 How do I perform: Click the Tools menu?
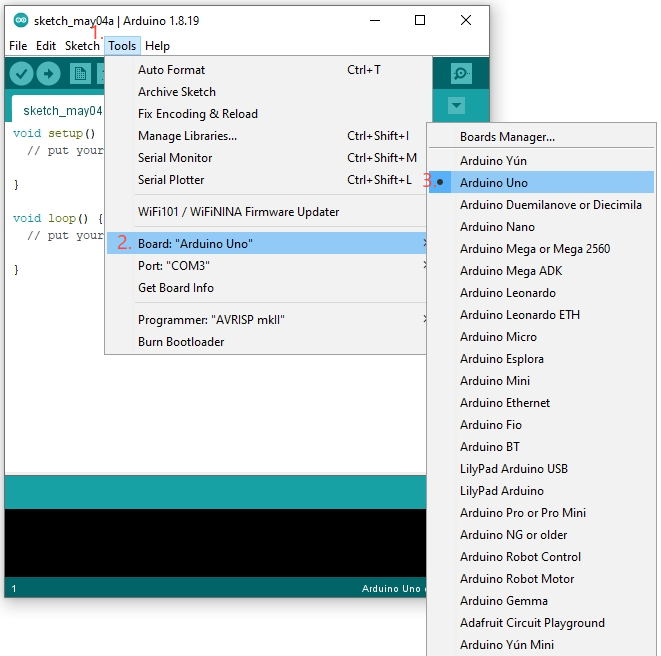[x=122, y=46]
